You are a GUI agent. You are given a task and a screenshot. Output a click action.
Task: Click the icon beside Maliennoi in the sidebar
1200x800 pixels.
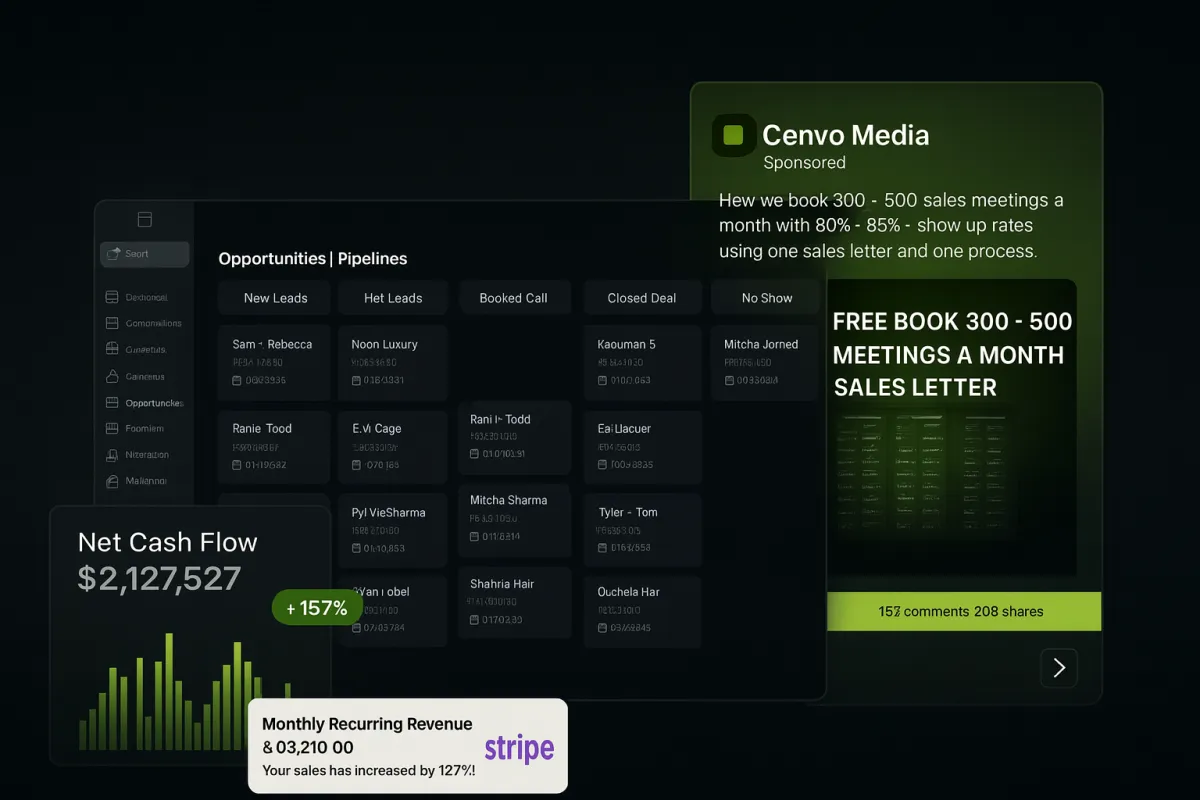tap(112, 481)
